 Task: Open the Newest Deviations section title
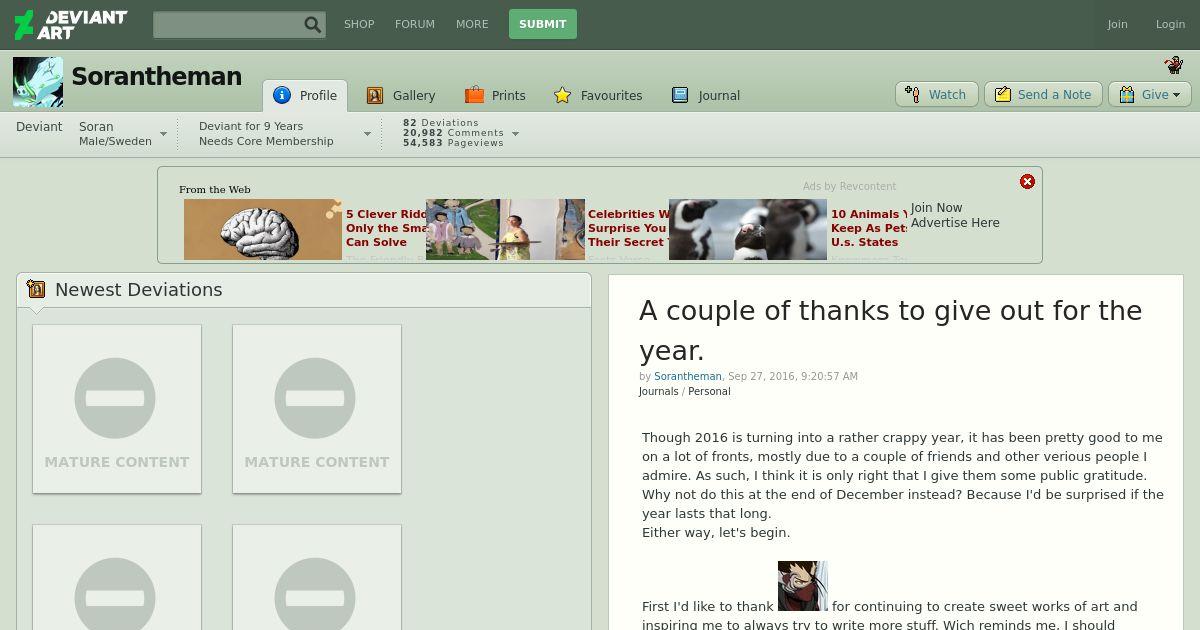pos(139,289)
